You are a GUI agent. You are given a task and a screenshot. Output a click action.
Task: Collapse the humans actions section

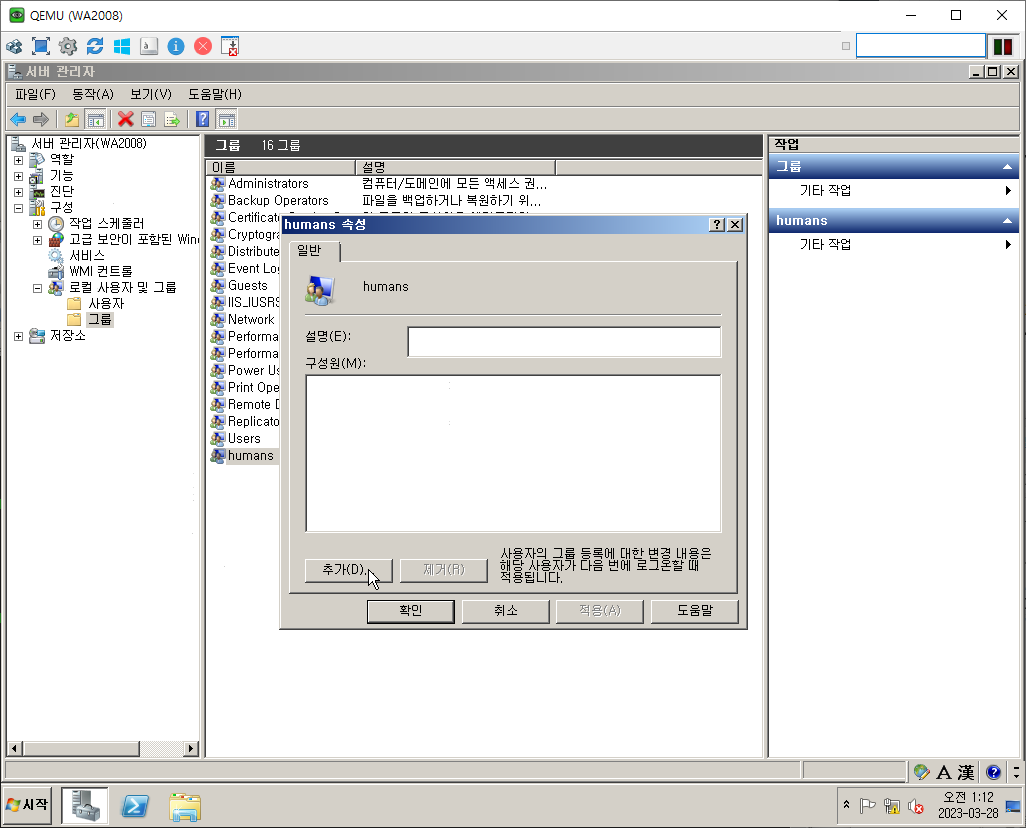[x=1006, y=221]
